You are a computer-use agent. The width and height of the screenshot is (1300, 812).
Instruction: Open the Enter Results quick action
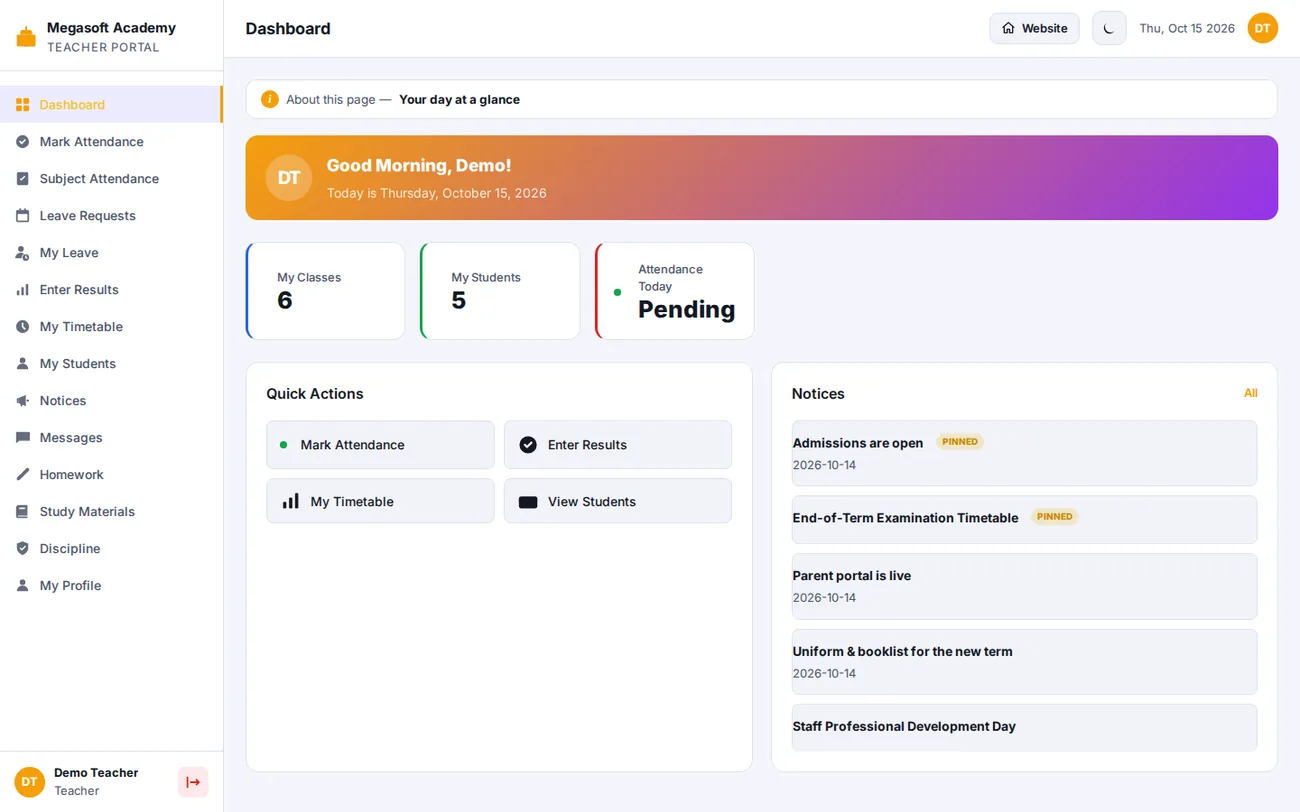point(618,445)
